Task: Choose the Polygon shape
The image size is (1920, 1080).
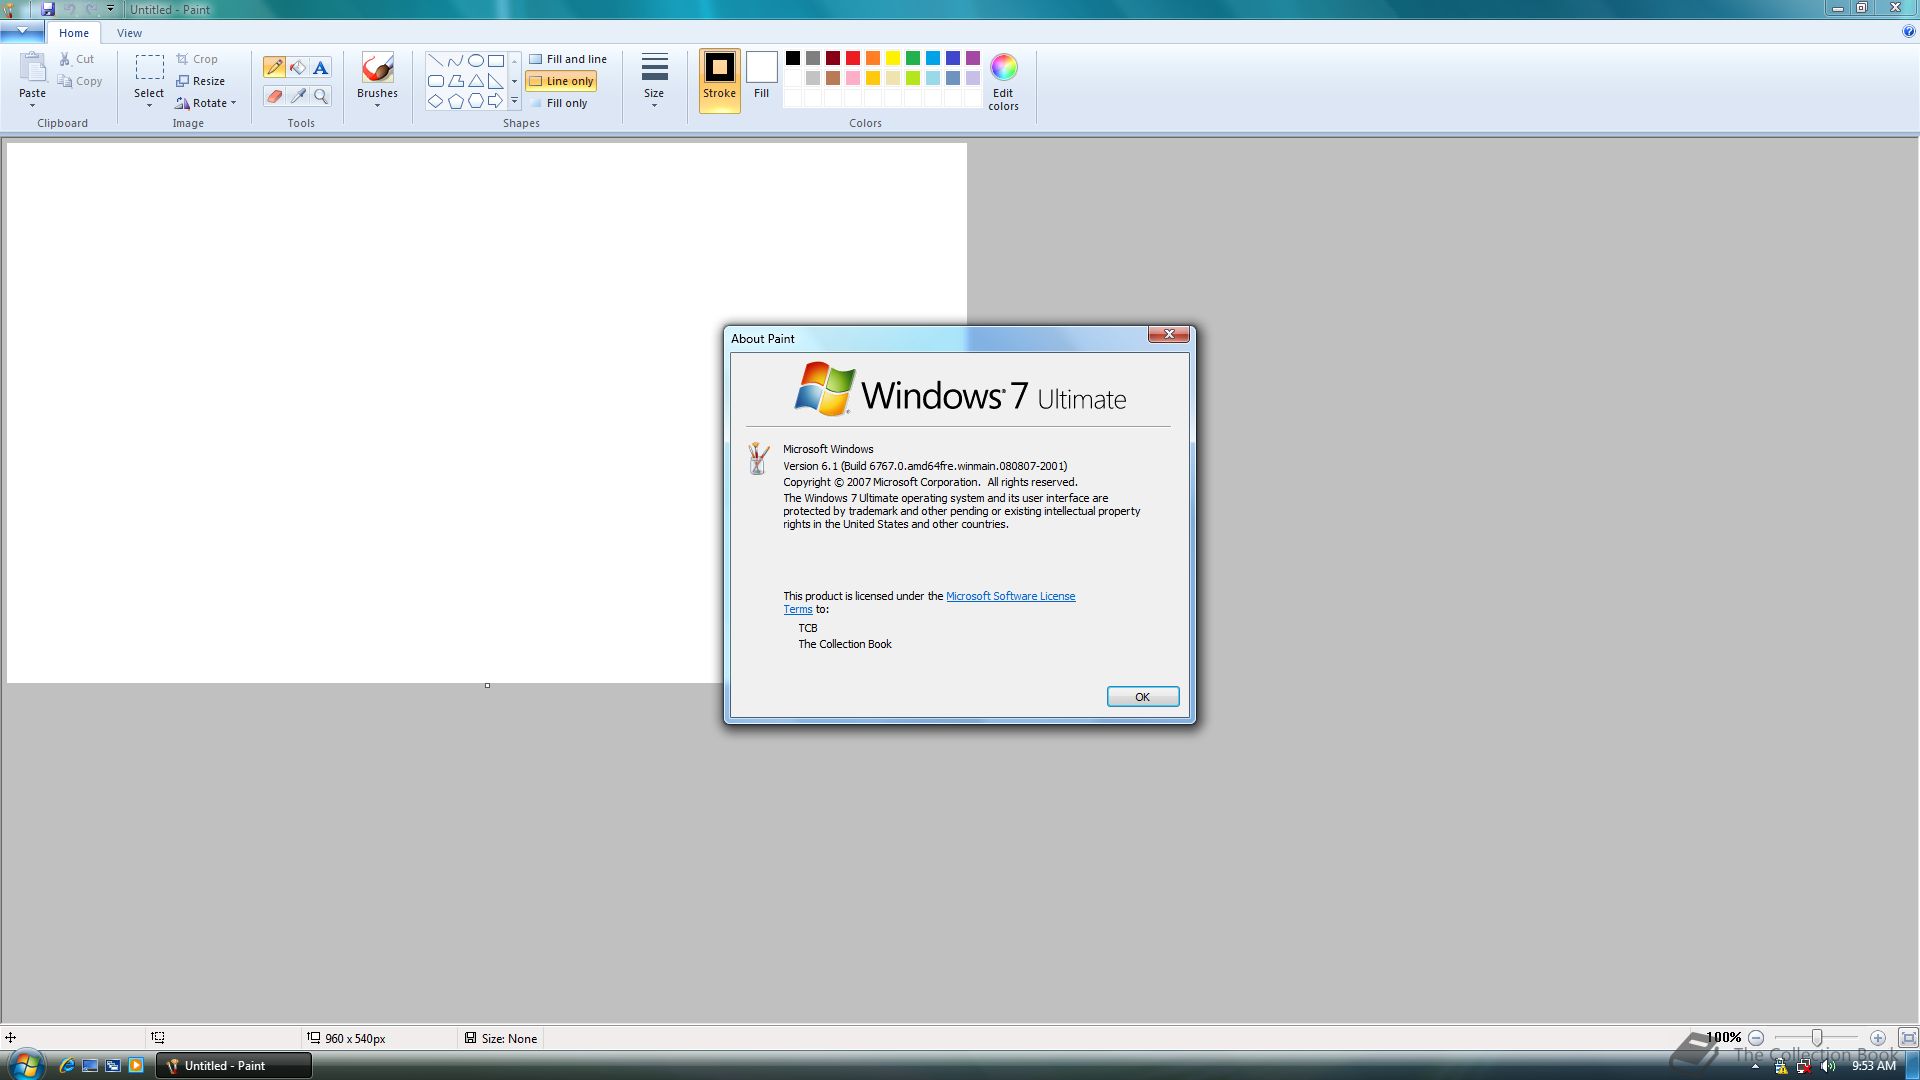Action: 456,81
